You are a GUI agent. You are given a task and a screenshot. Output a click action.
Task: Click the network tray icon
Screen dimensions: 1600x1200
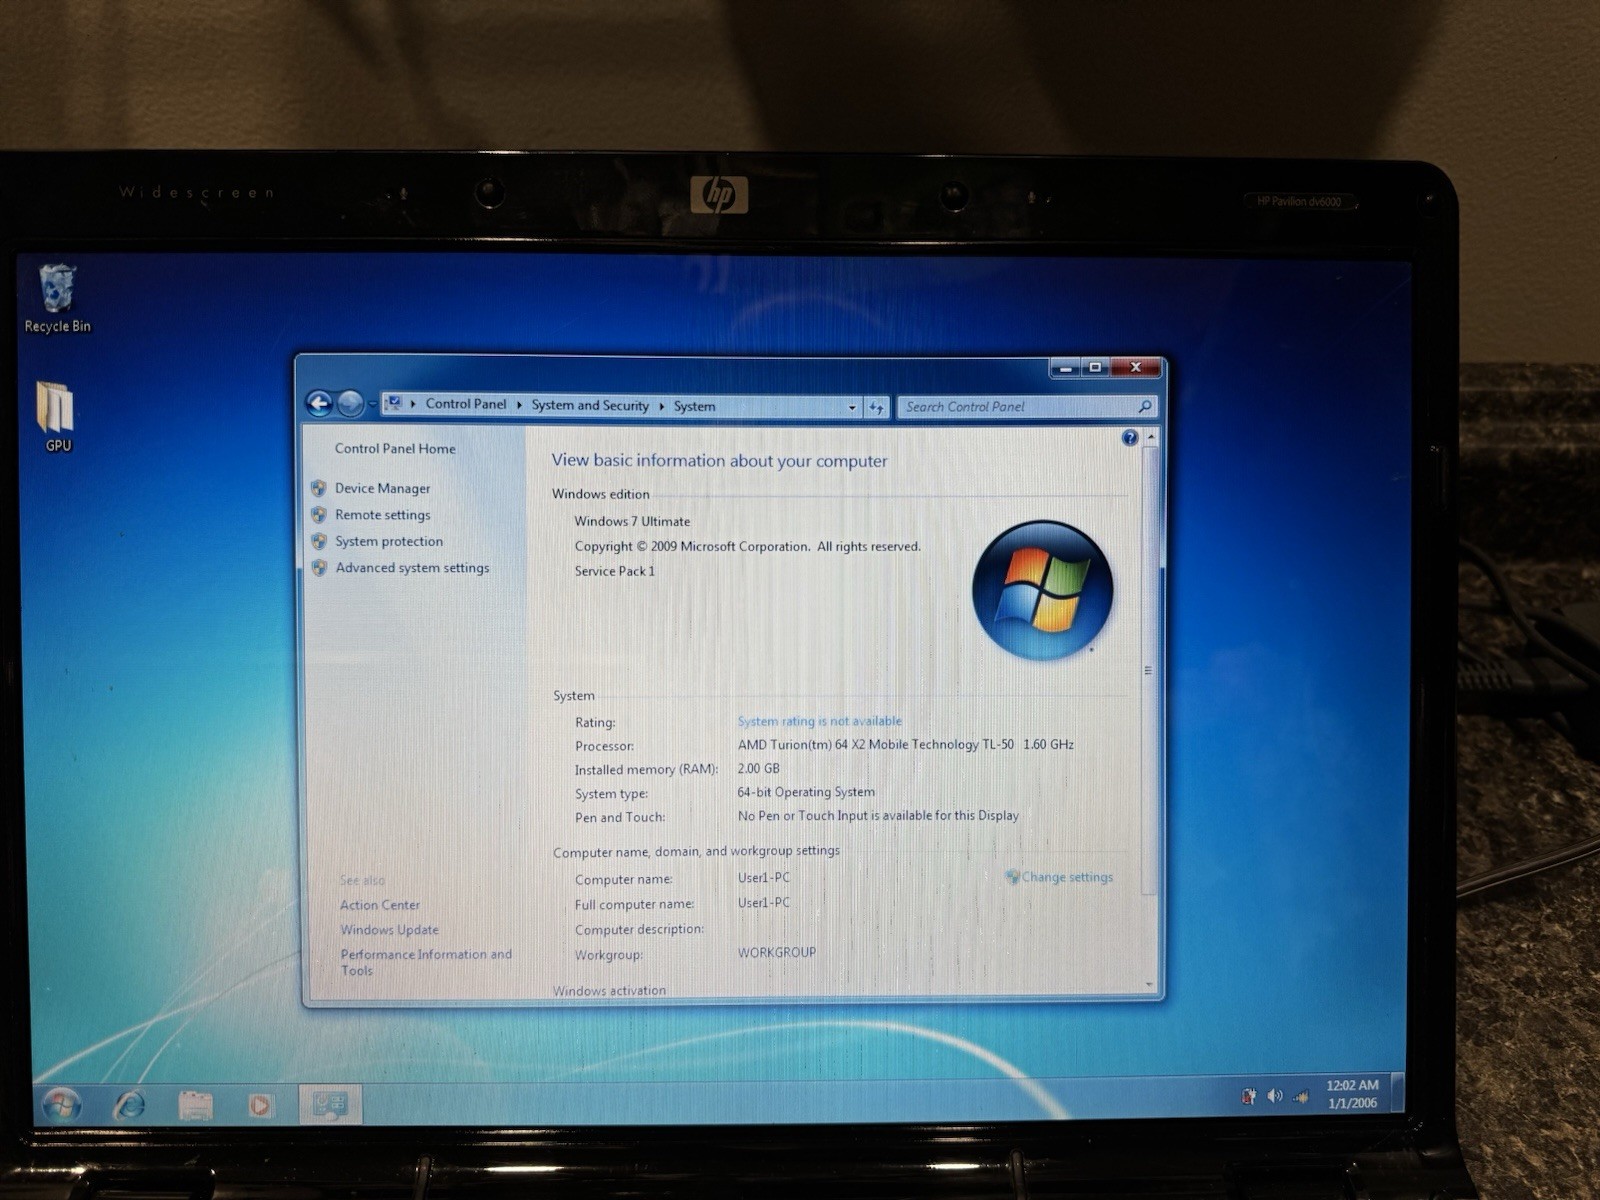[1301, 1097]
